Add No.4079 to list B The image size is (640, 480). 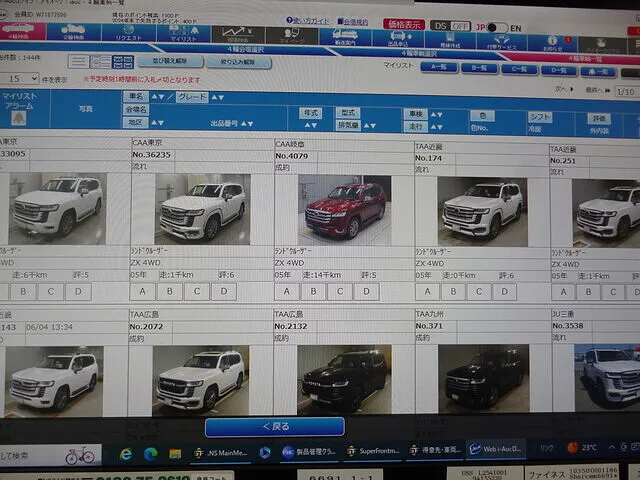(313, 291)
